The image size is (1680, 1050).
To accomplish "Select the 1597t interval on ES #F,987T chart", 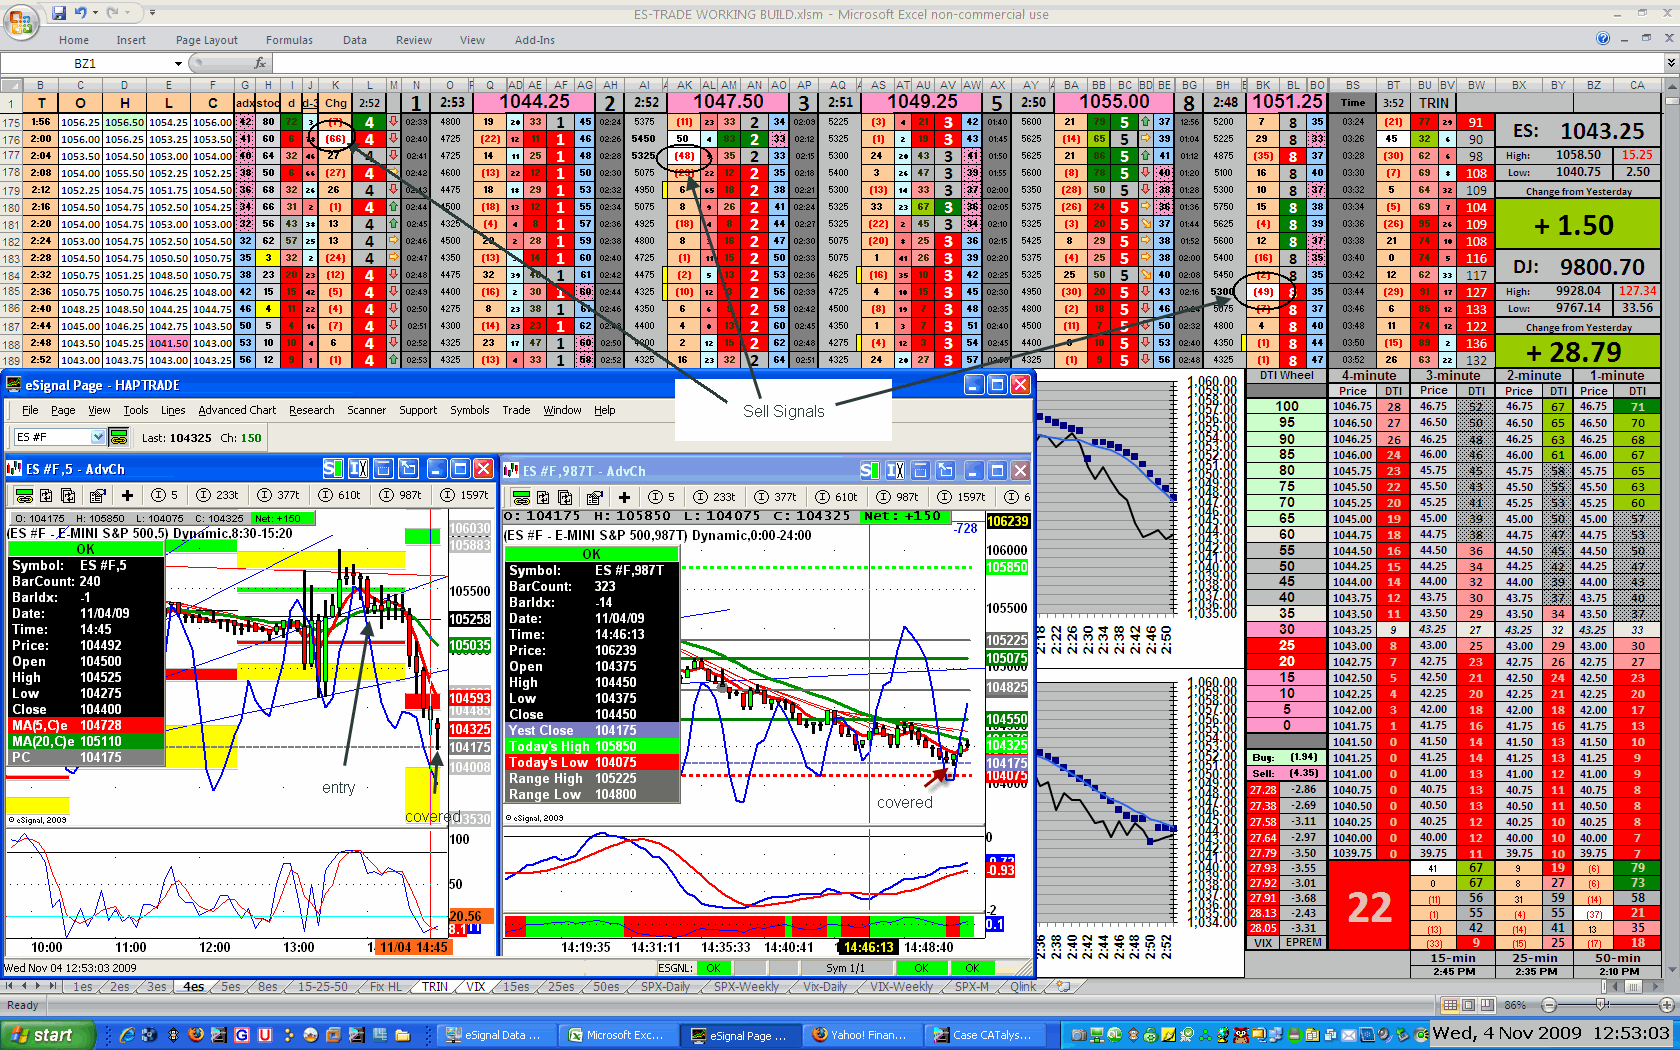I will pos(960,497).
